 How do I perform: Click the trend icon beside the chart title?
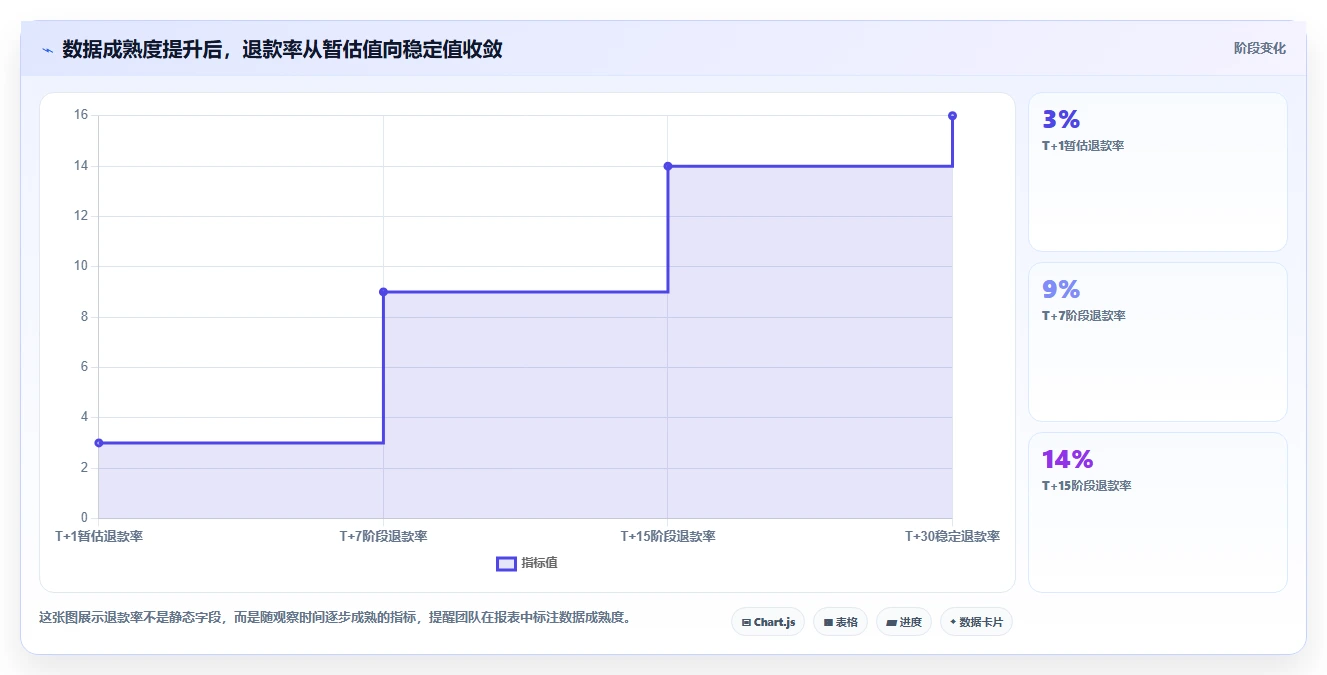(x=47, y=50)
